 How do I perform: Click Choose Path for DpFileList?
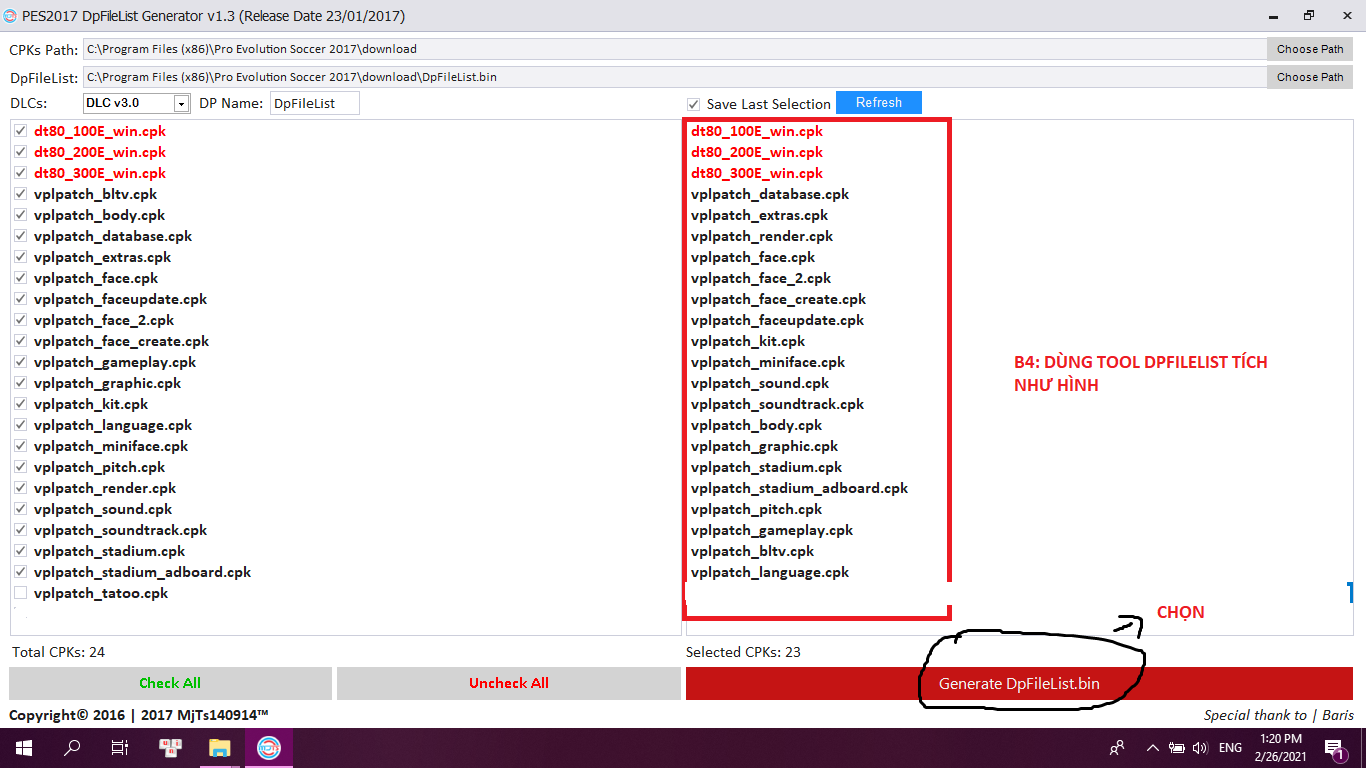1310,77
